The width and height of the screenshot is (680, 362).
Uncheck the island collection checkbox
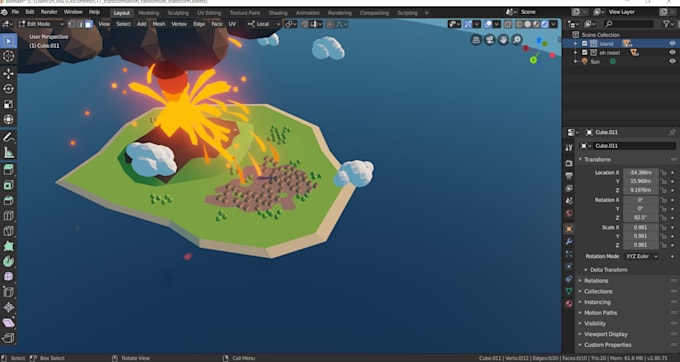click(x=585, y=43)
